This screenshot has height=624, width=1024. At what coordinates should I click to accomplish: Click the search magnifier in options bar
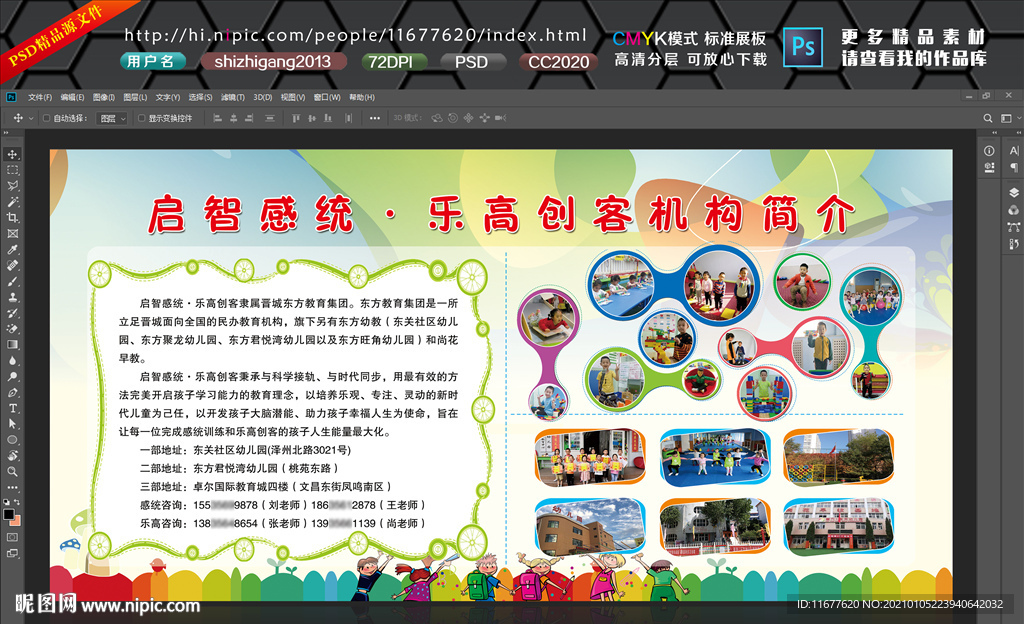click(988, 118)
